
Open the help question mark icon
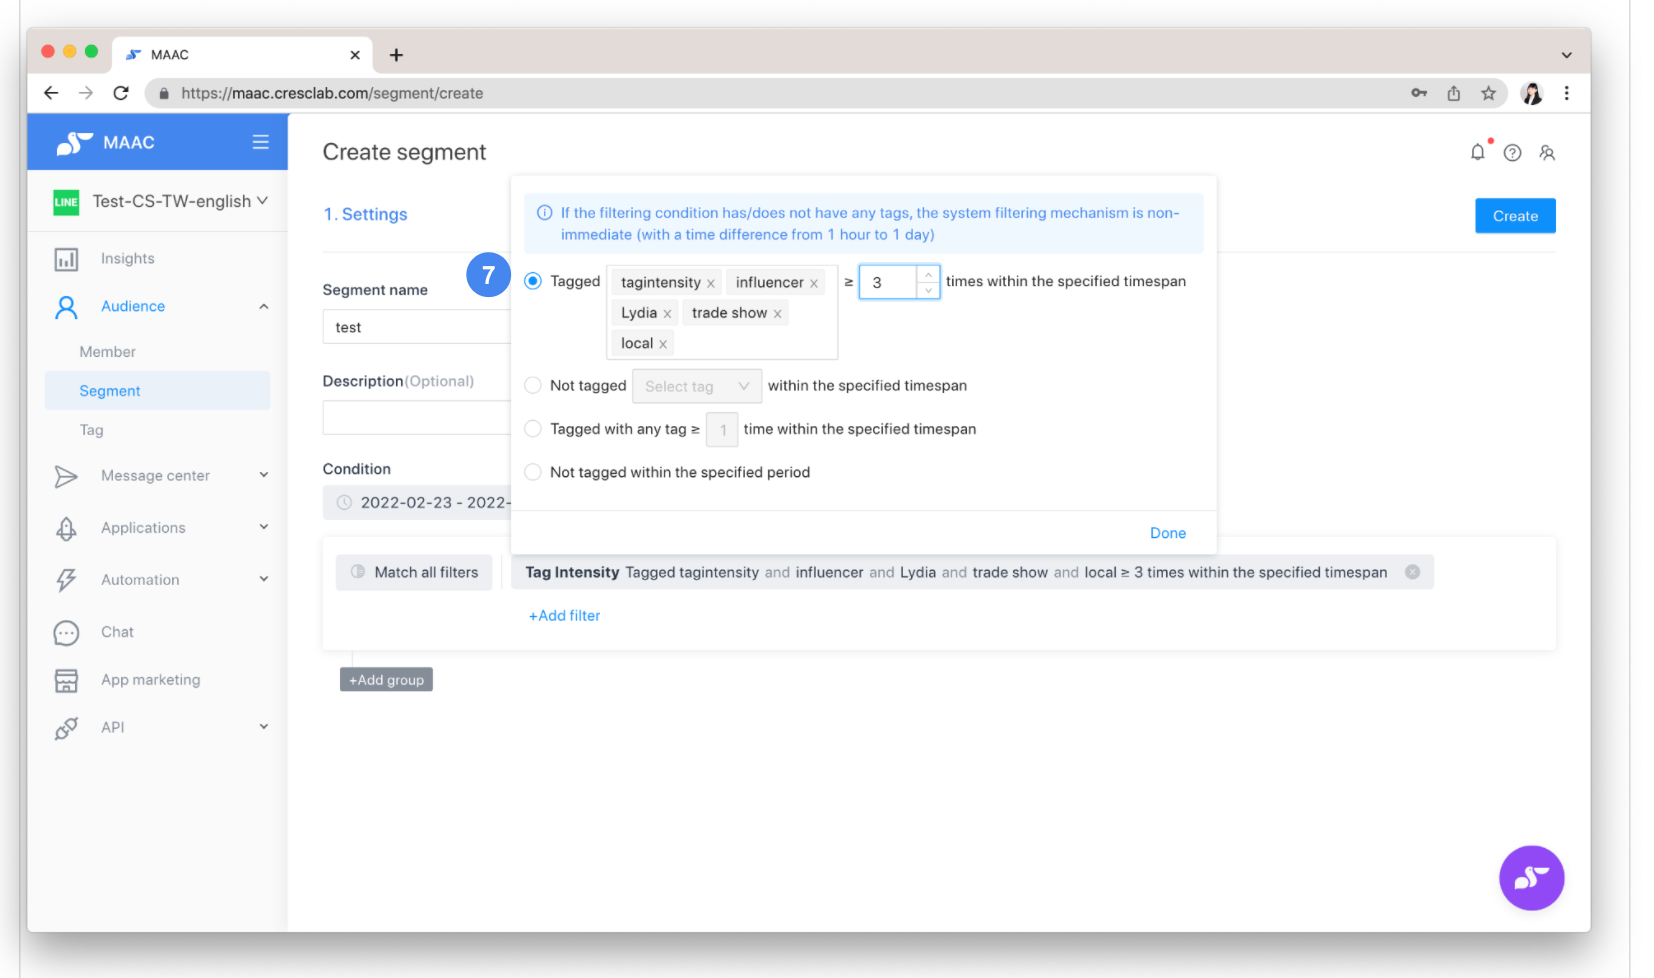1512,153
